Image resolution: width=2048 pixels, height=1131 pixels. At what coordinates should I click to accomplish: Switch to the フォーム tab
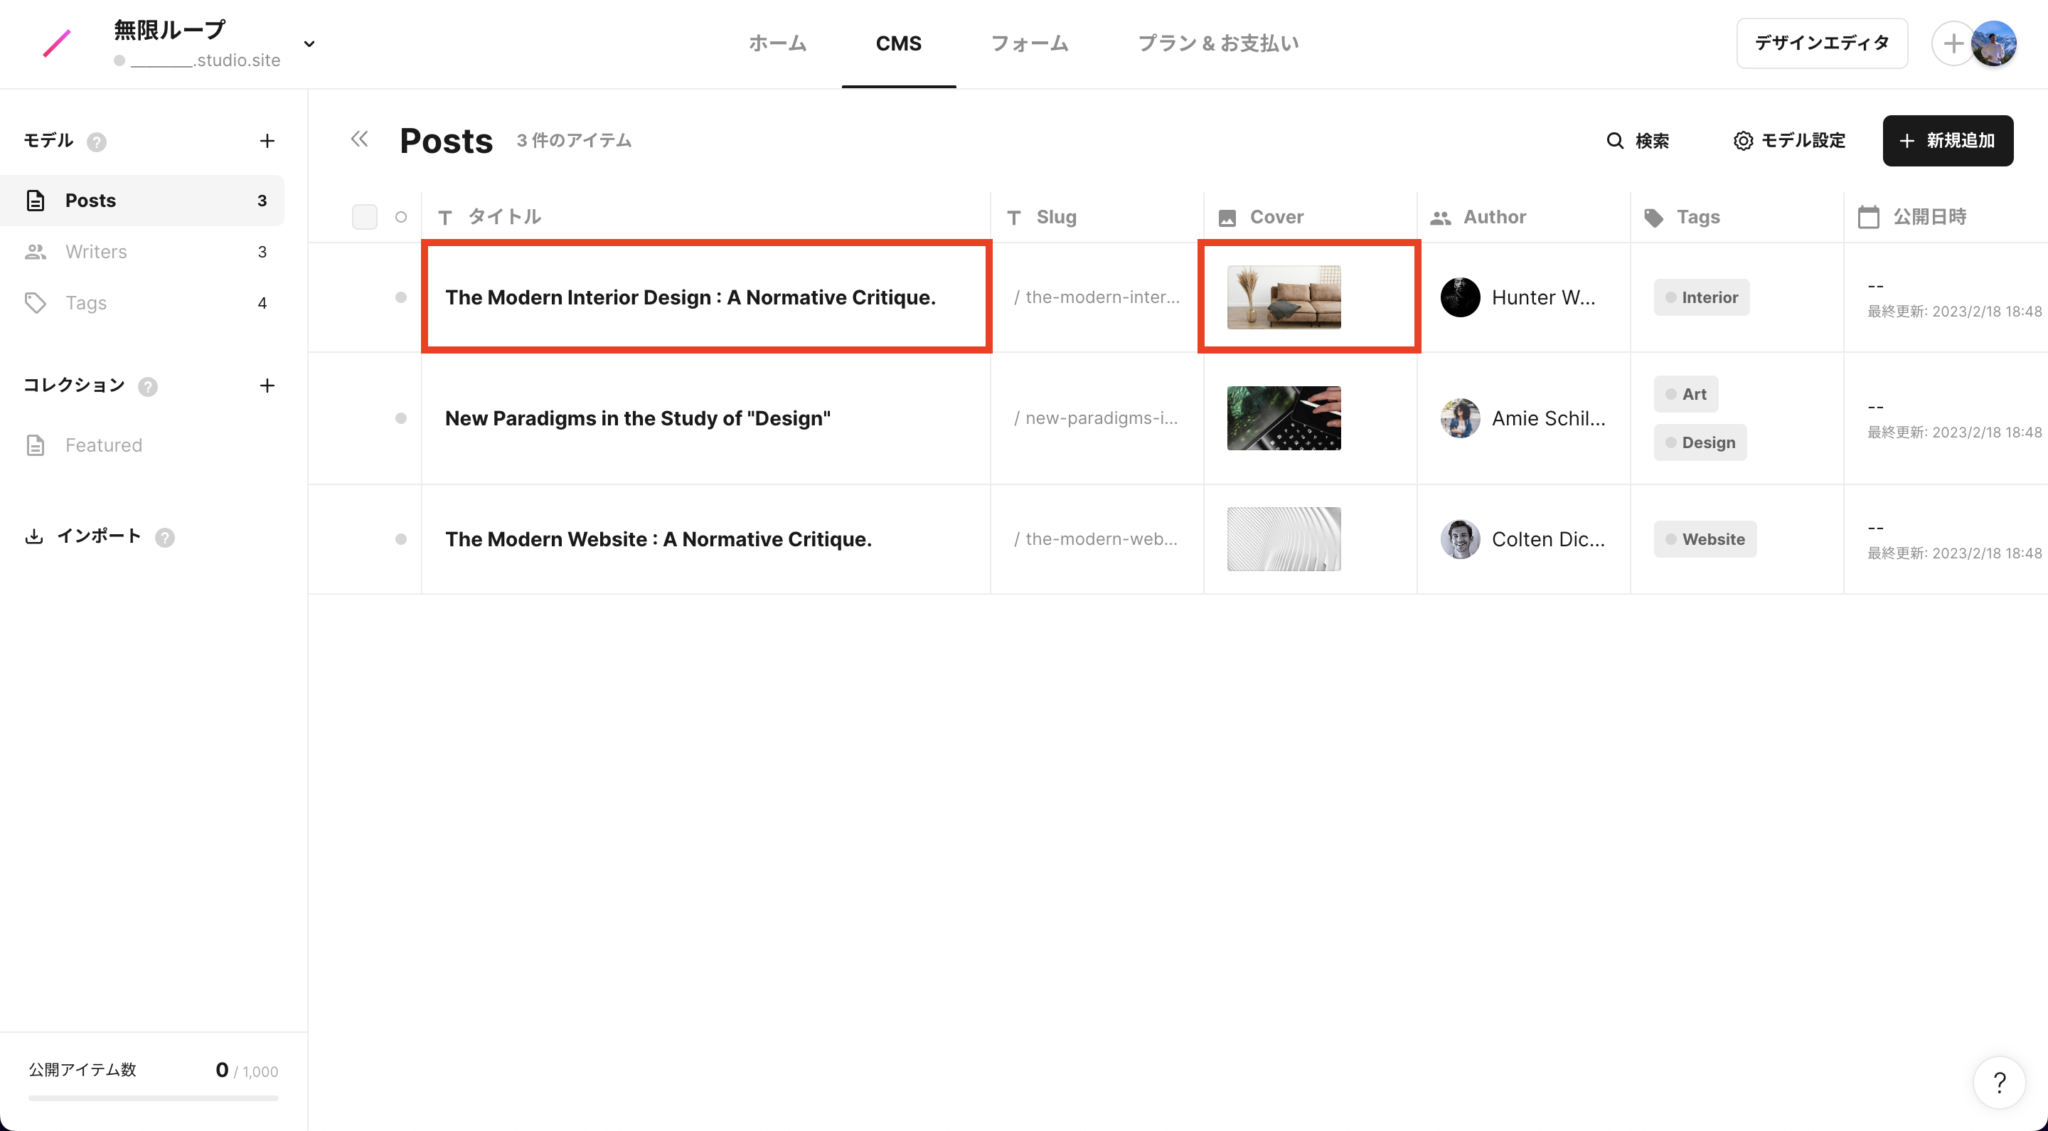pyautogui.click(x=1029, y=44)
